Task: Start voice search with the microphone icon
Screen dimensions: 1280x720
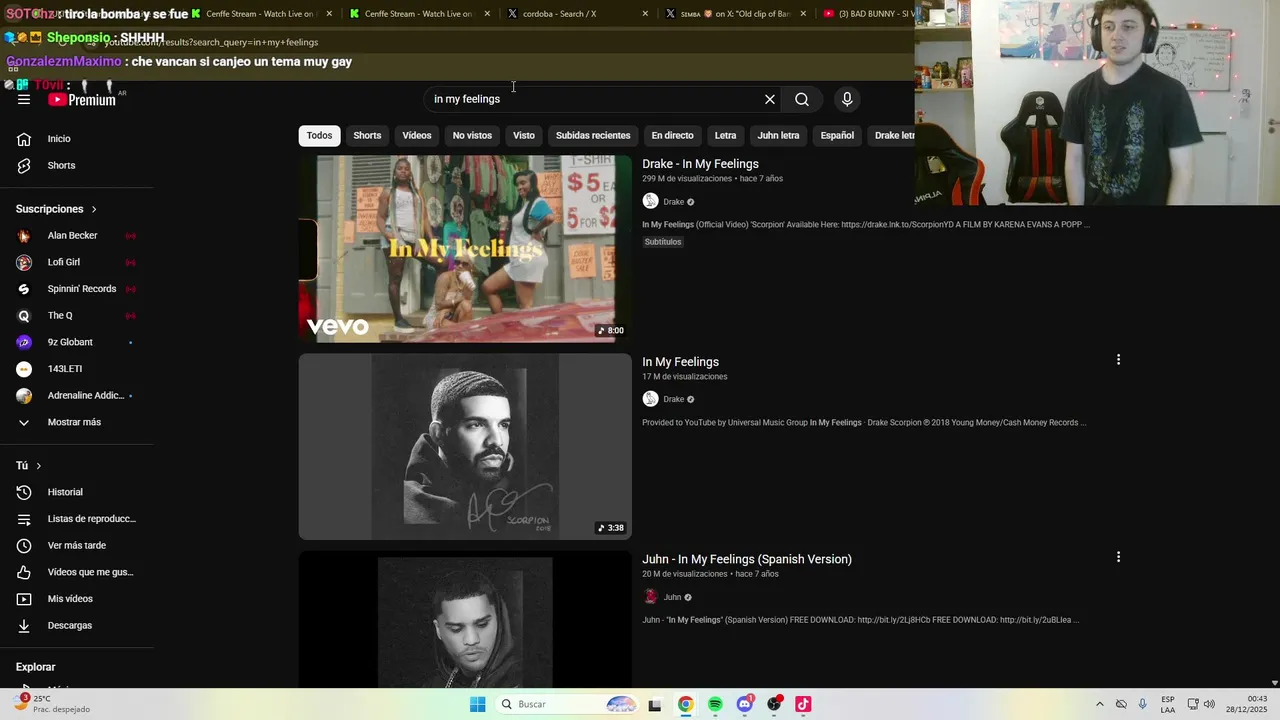Action: click(x=847, y=99)
